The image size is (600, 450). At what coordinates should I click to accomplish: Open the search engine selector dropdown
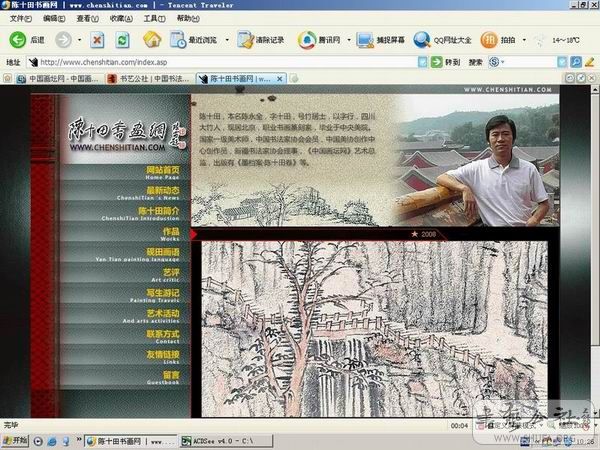[496, 62]
